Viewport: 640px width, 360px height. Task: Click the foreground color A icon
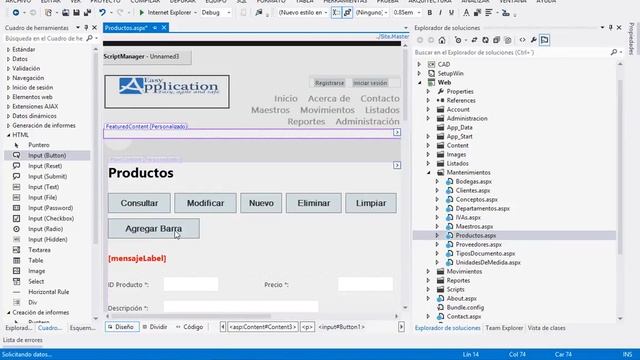[466, 13]
